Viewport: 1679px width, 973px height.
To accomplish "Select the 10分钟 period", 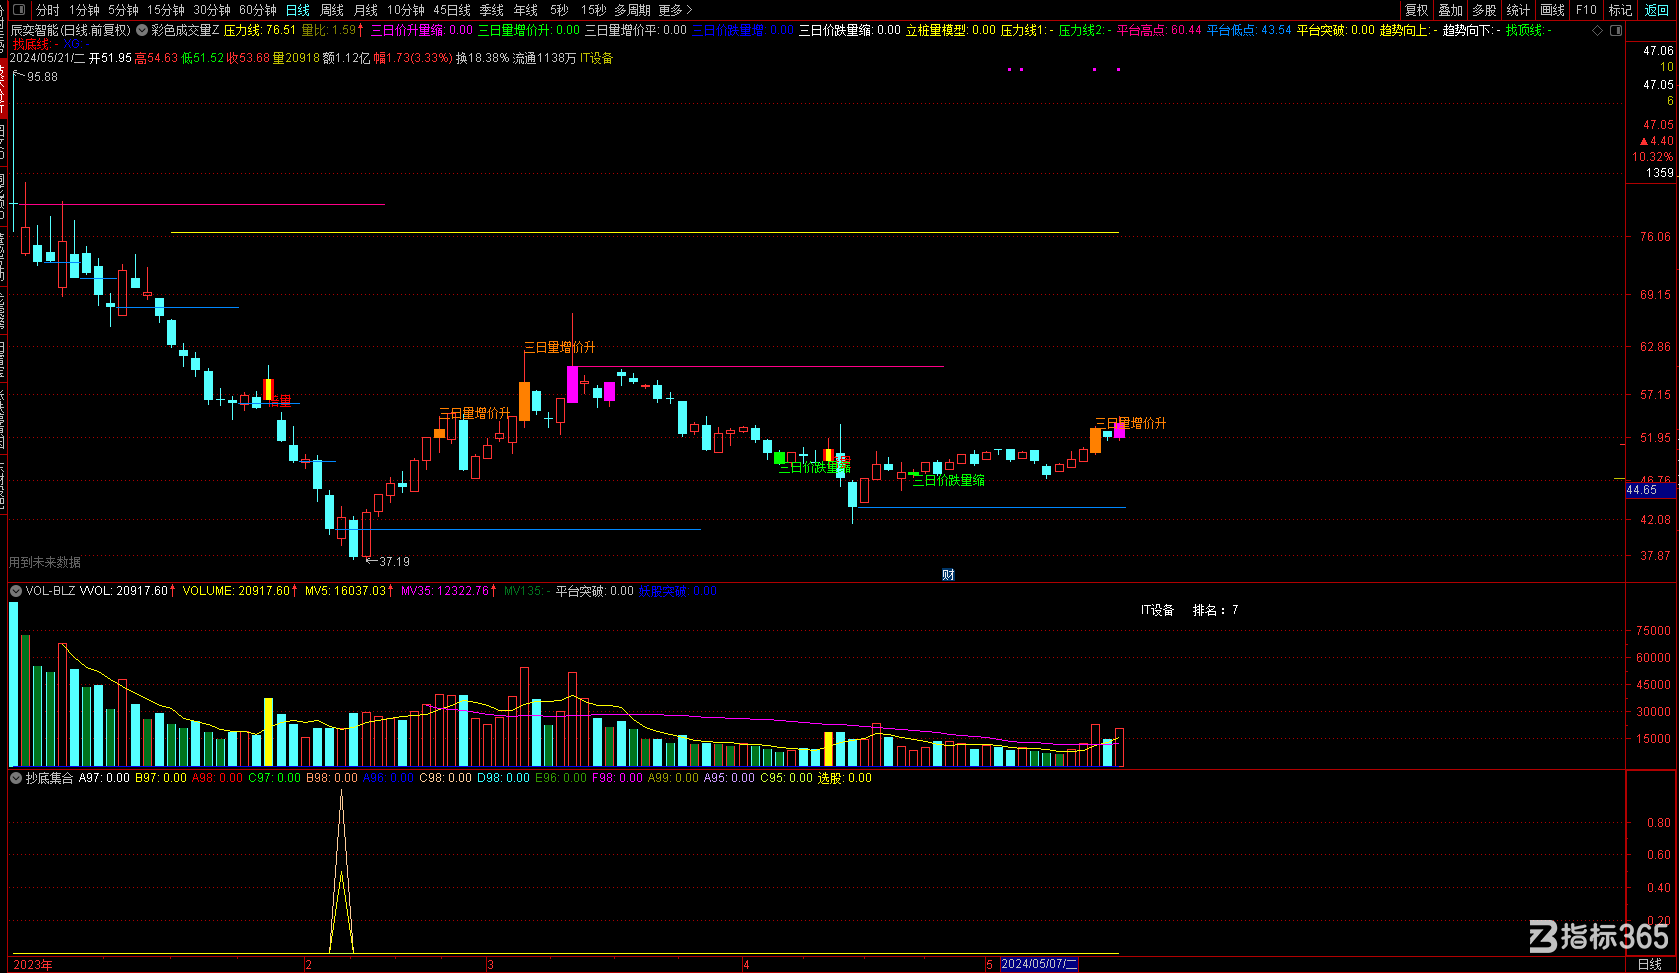I will (406, 10).
